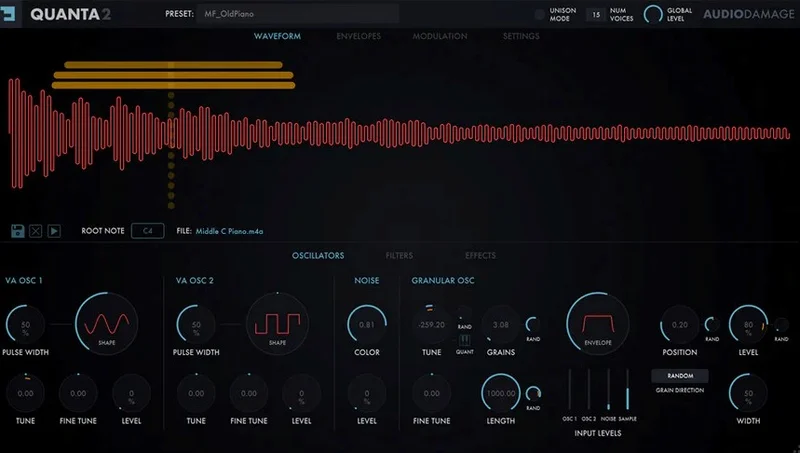Click the Root Note C4 field
800x453 pixels.
tap(147, 231)
